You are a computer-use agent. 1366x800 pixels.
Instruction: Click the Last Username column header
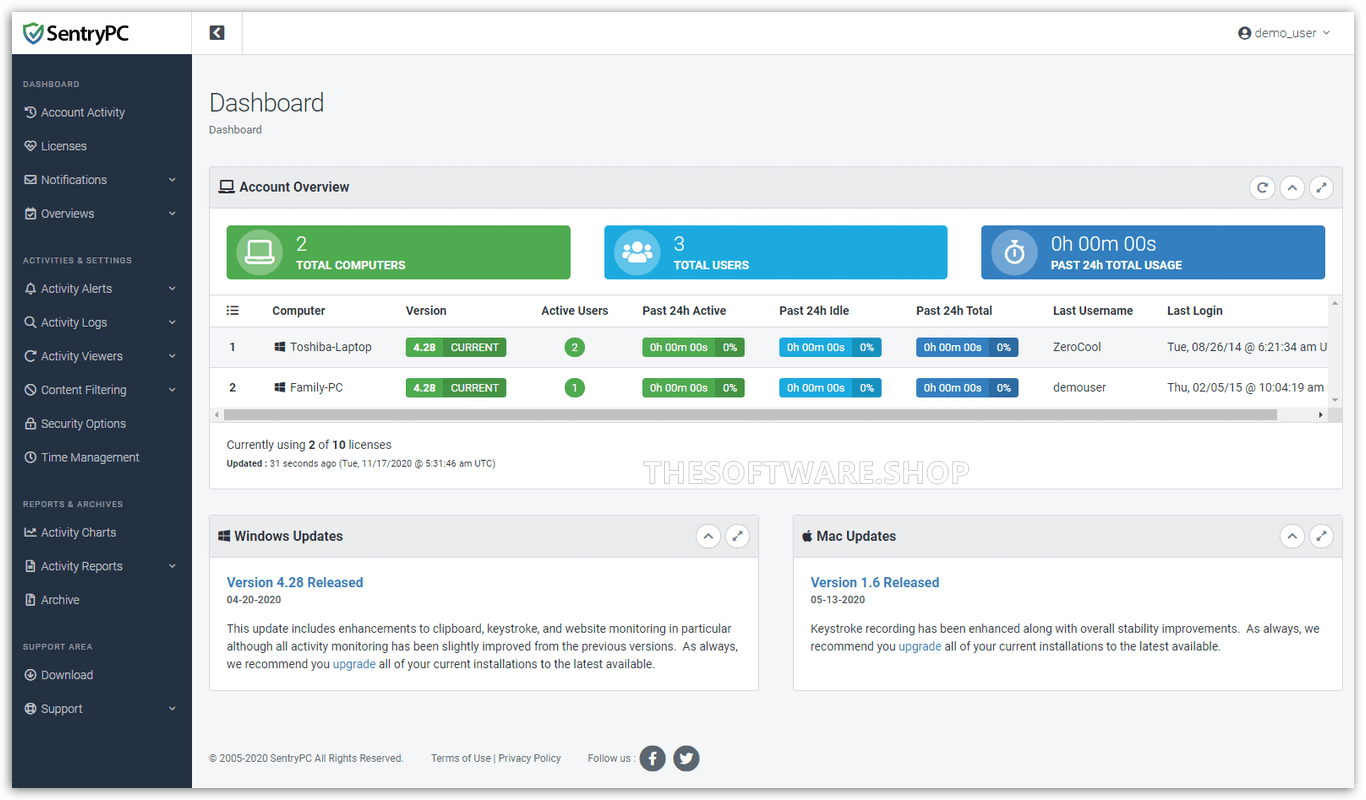(x=1093, y=311)
